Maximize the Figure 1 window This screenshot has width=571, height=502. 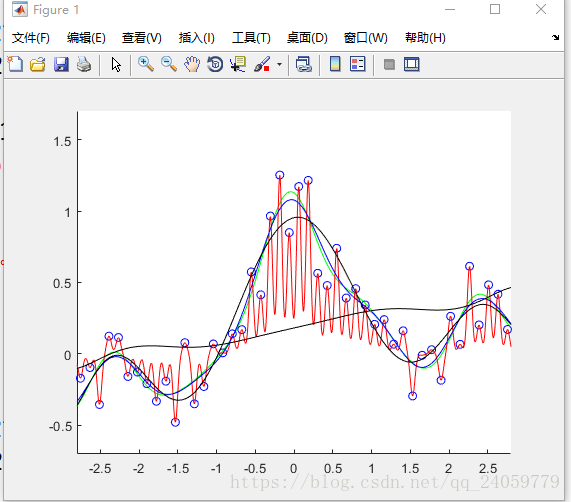495,9
